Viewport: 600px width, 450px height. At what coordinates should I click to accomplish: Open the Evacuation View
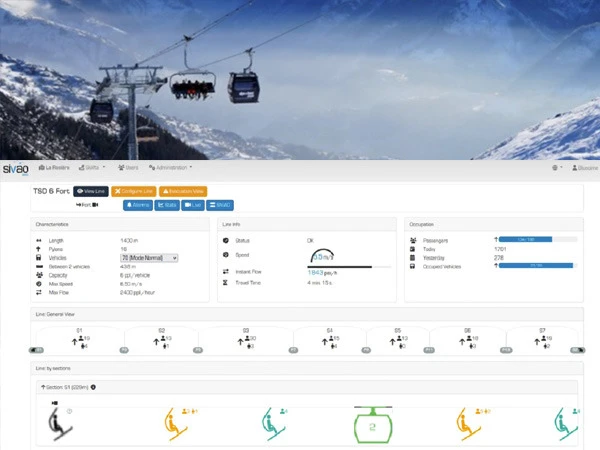pyautogui.click(x=183, y=191)
